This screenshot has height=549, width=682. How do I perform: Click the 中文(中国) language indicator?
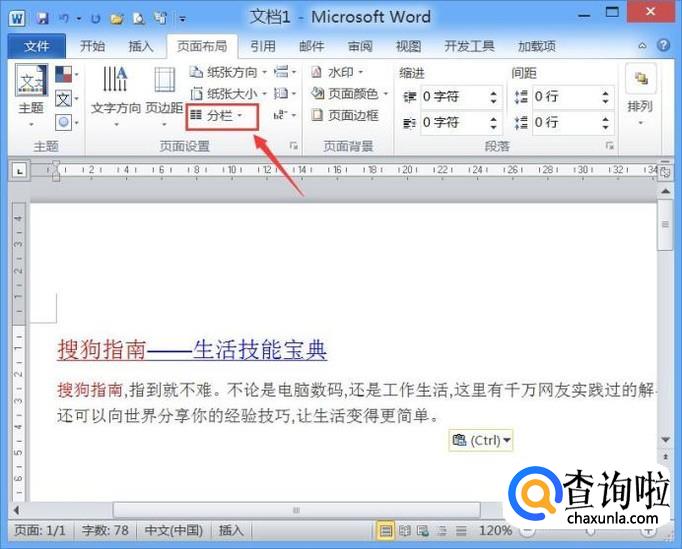pyautogui.click(x=174, y=530)
